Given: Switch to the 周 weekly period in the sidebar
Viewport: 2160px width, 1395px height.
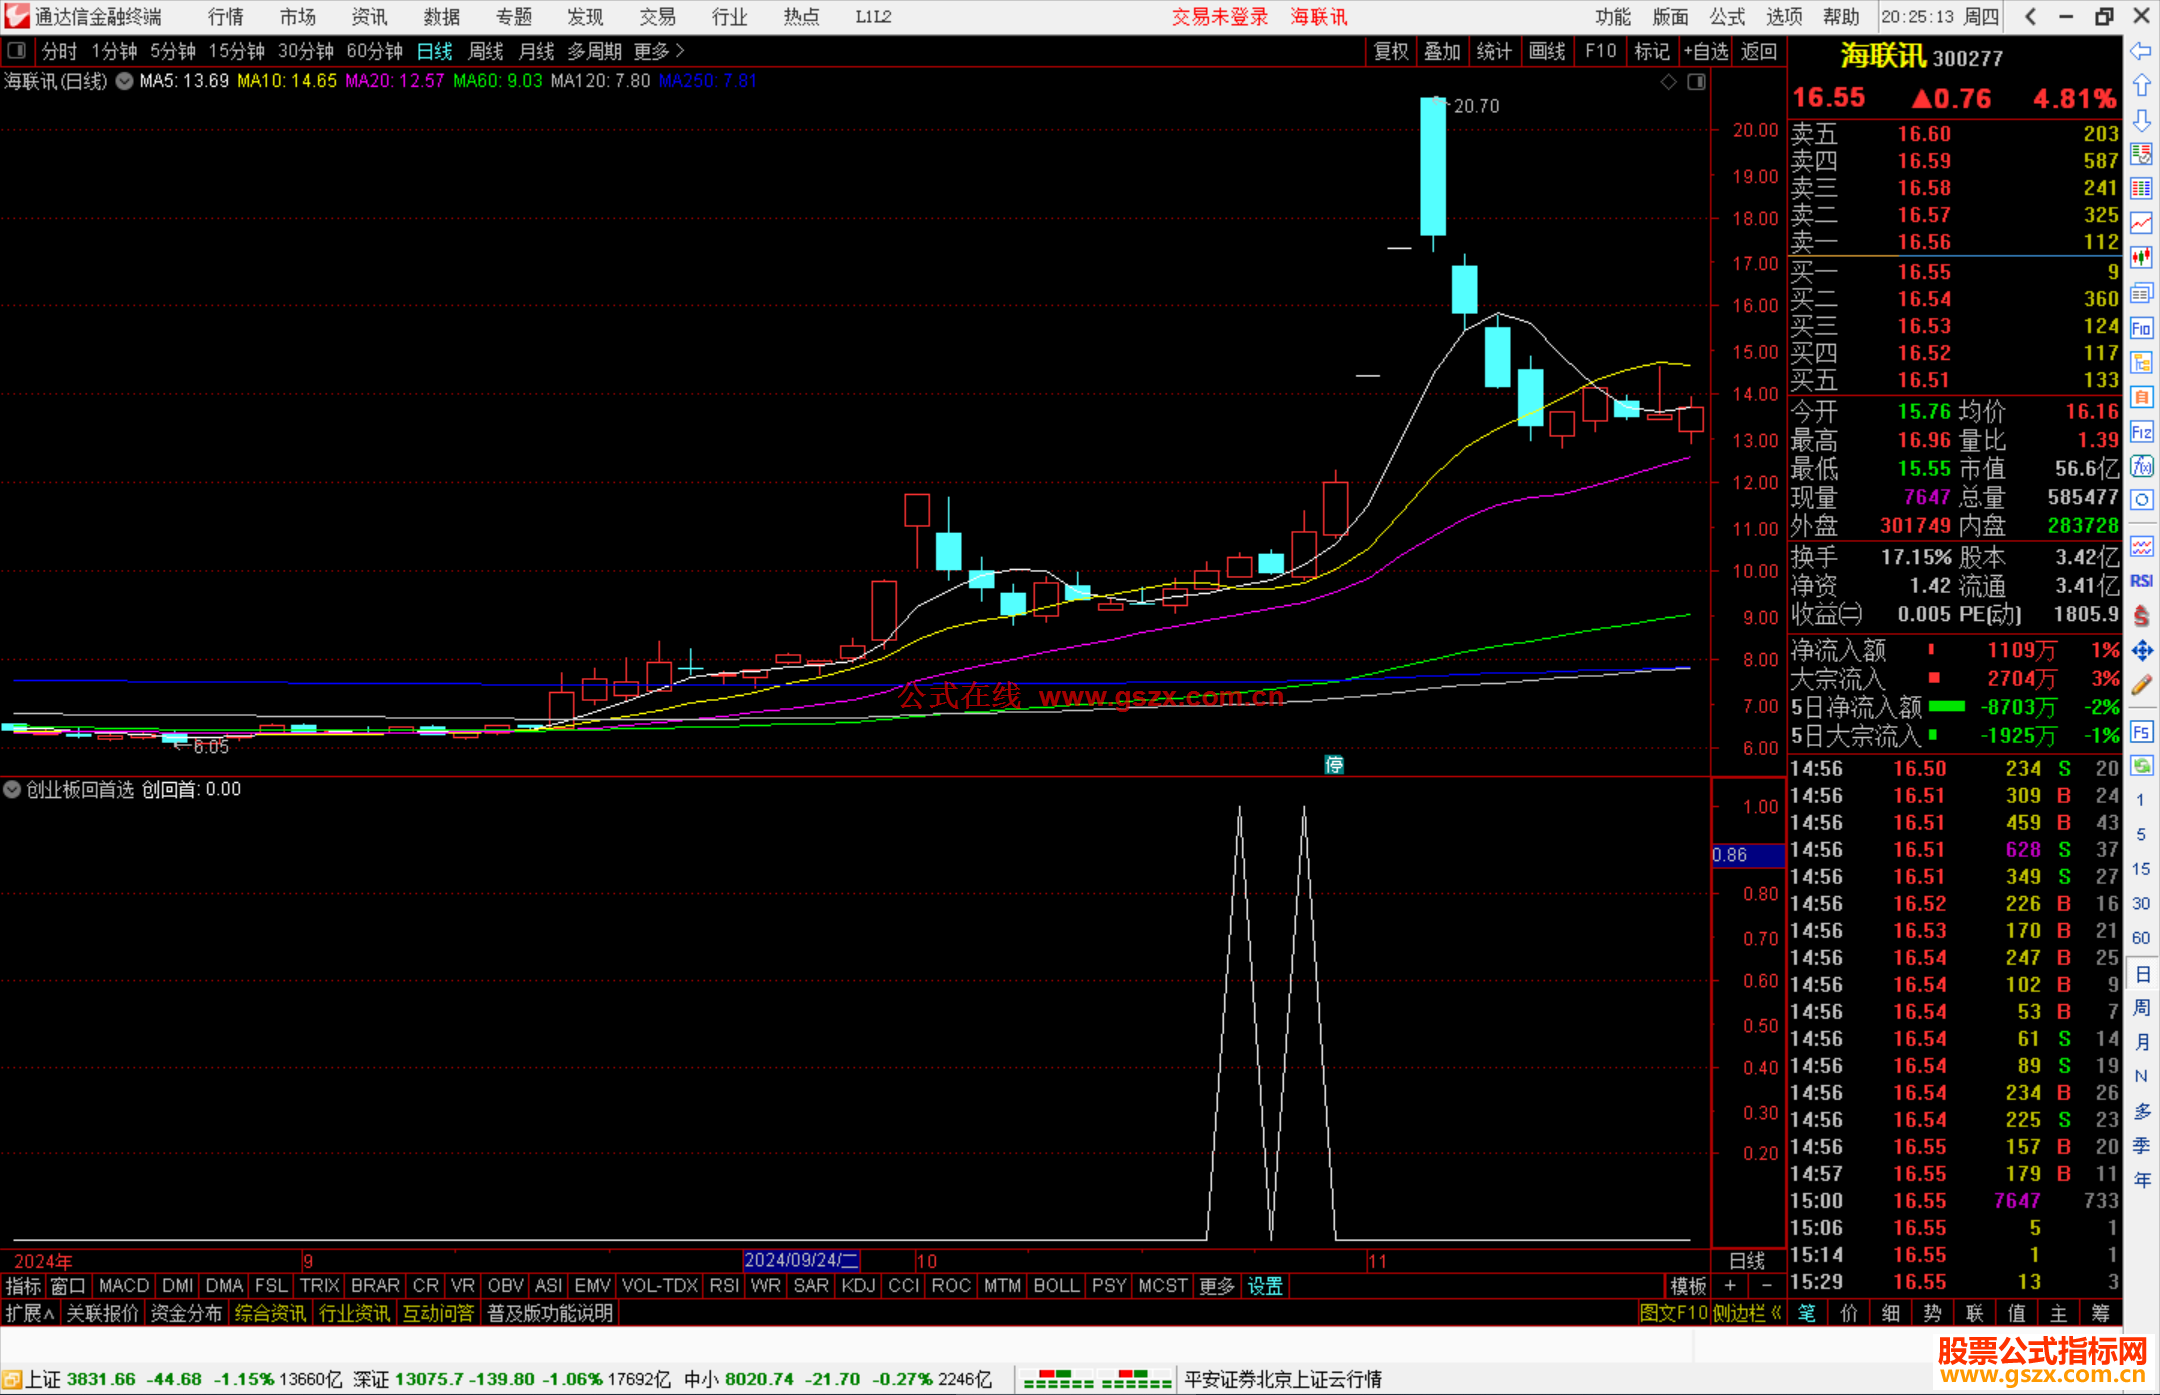Looking at the screenshot, I should pyautogui.click(x=2142, y=1008).
